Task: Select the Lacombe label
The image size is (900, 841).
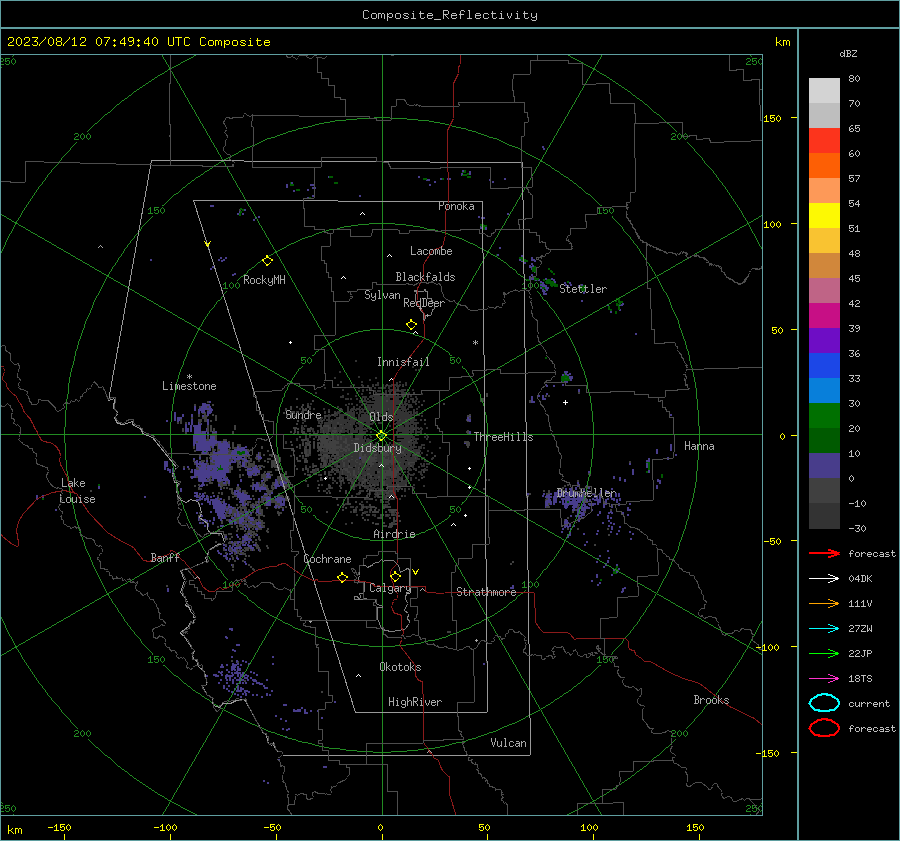Action: tap(431, 251)
